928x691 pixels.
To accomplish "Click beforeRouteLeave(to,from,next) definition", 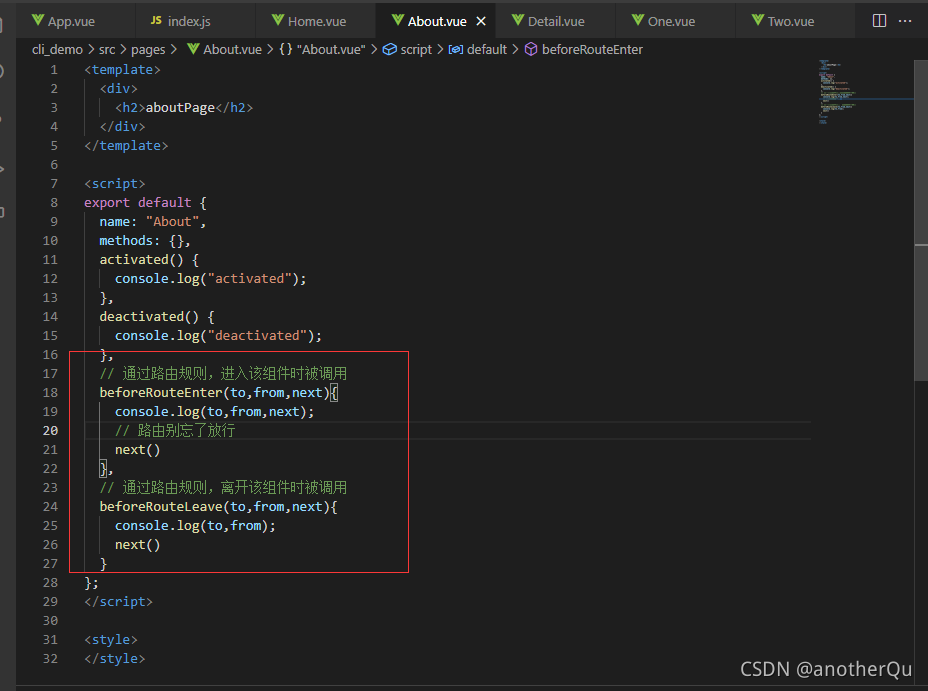I will click(x=218, y=507).
